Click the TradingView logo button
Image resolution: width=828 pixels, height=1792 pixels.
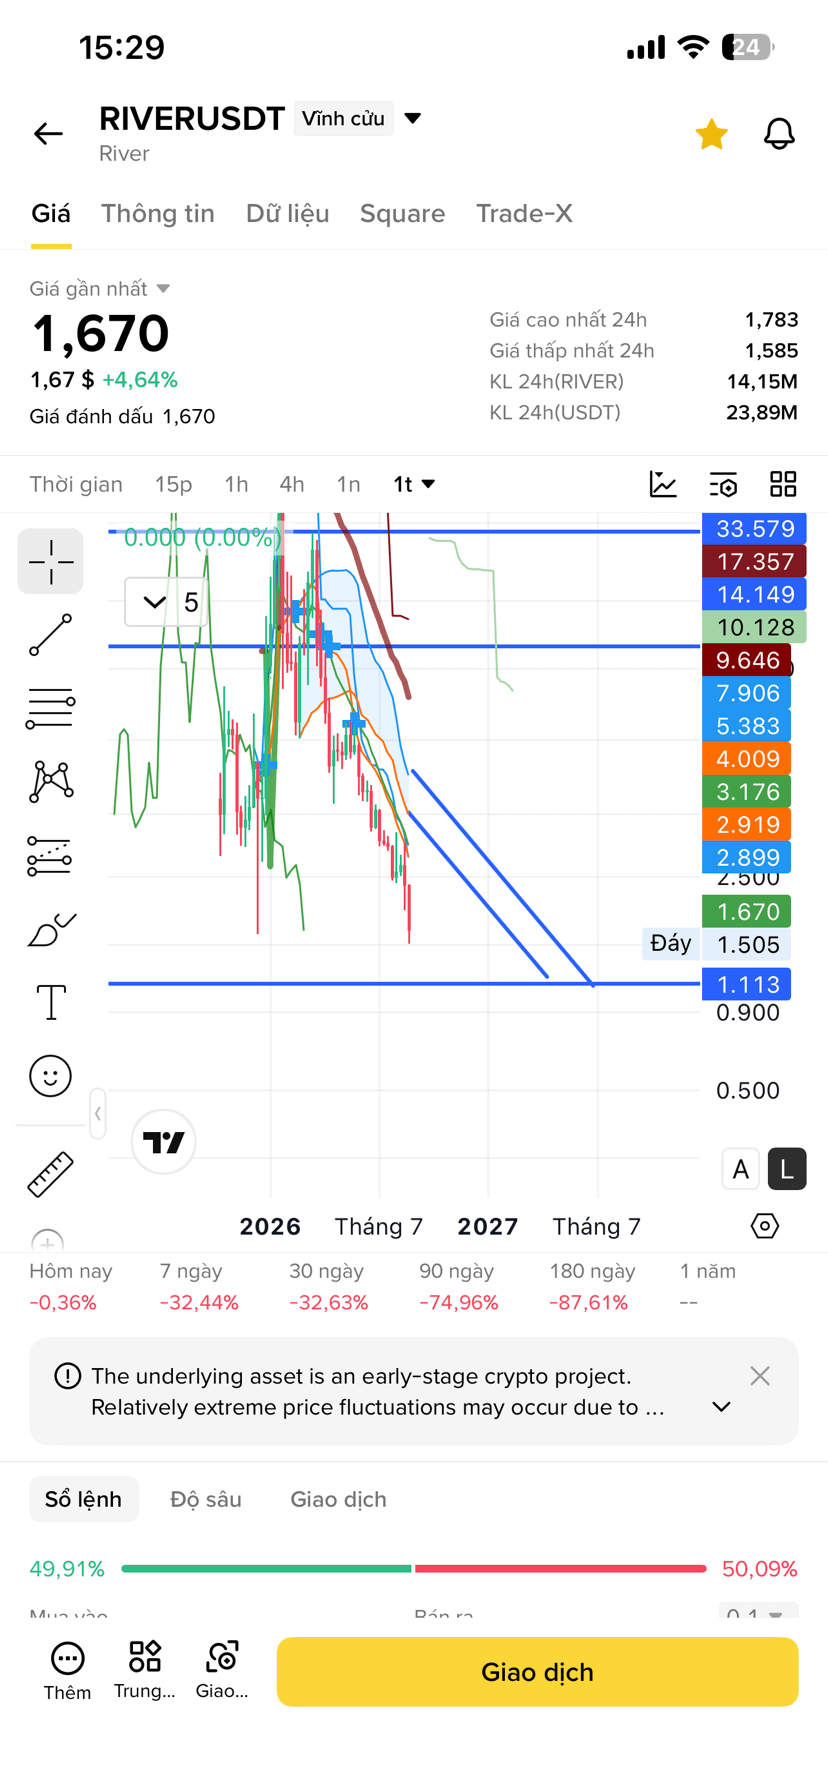[164, 1141]
